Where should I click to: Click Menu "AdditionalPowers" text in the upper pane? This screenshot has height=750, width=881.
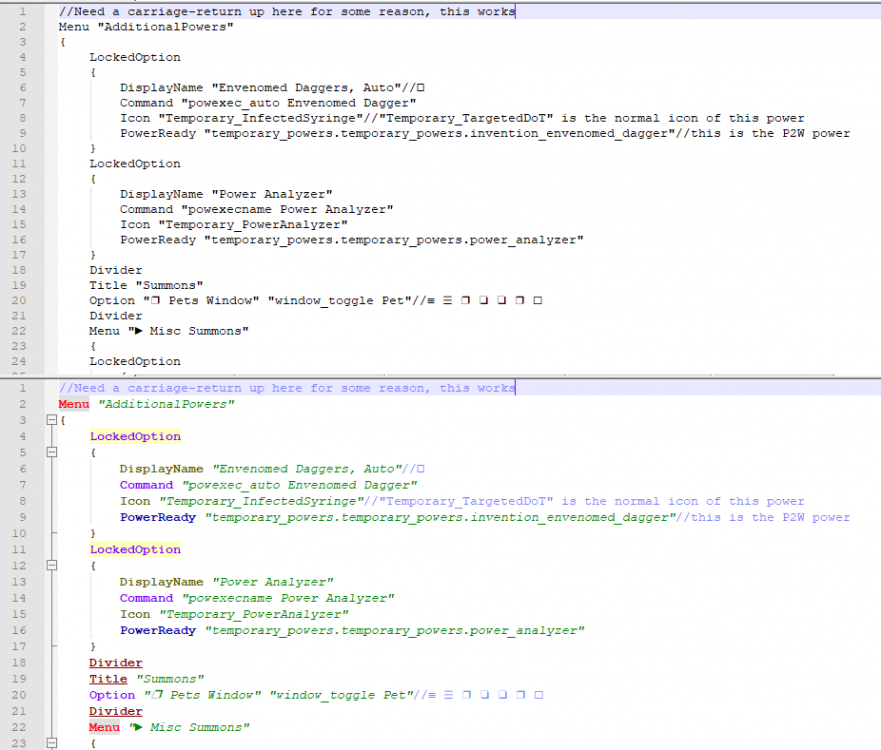[x=146, y=27]
